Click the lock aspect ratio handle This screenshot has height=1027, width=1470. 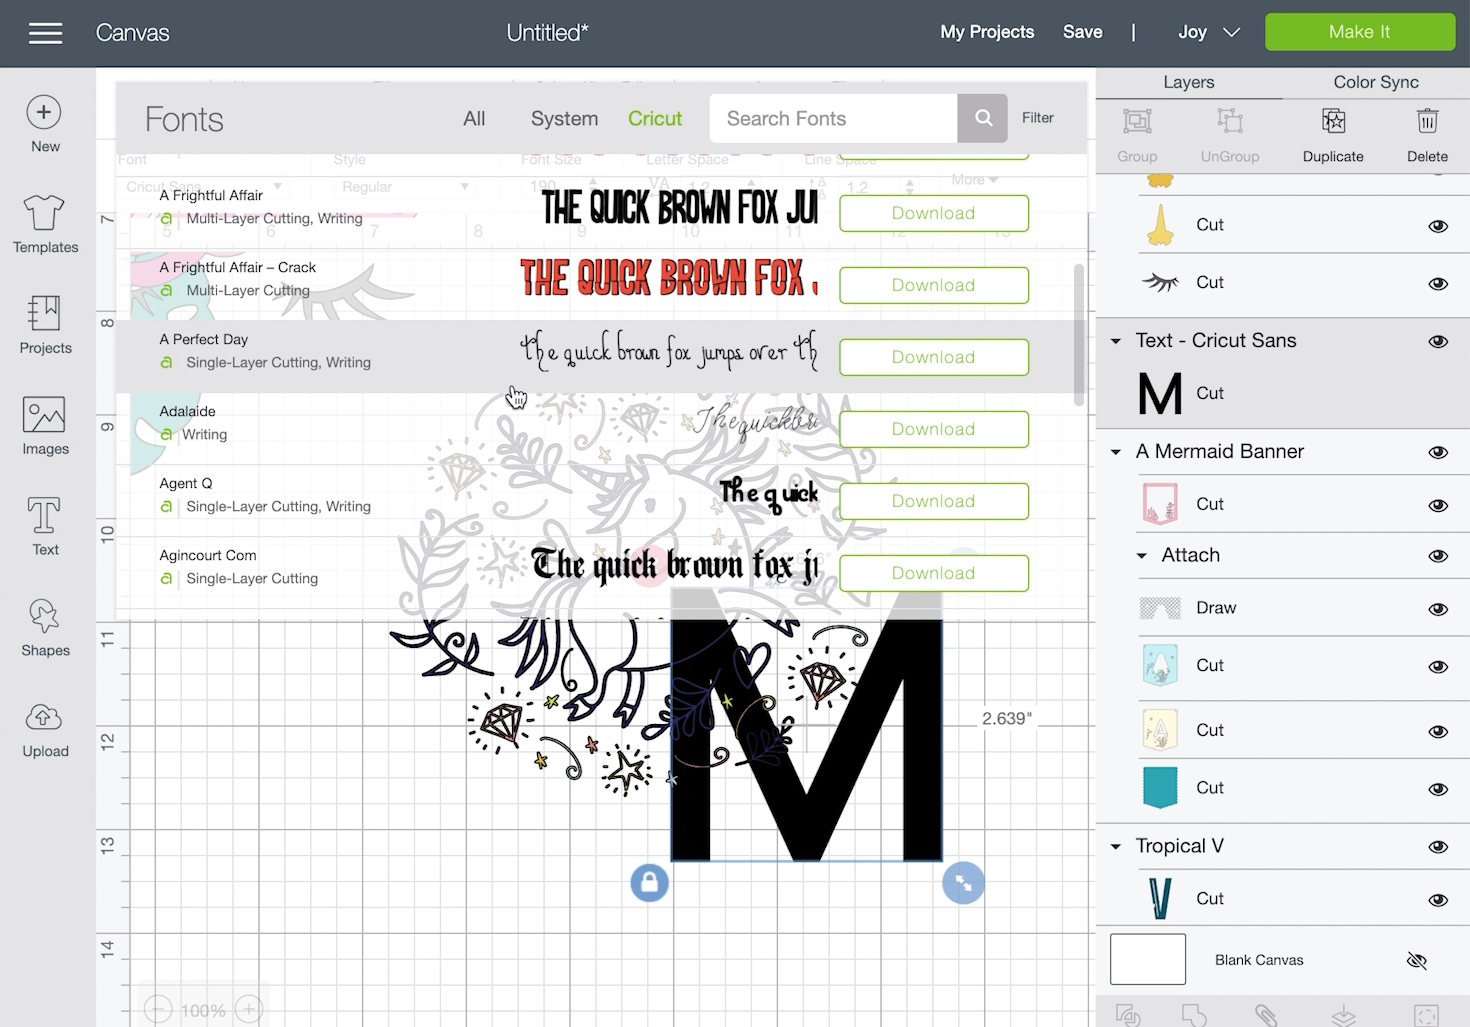point(649,883)
